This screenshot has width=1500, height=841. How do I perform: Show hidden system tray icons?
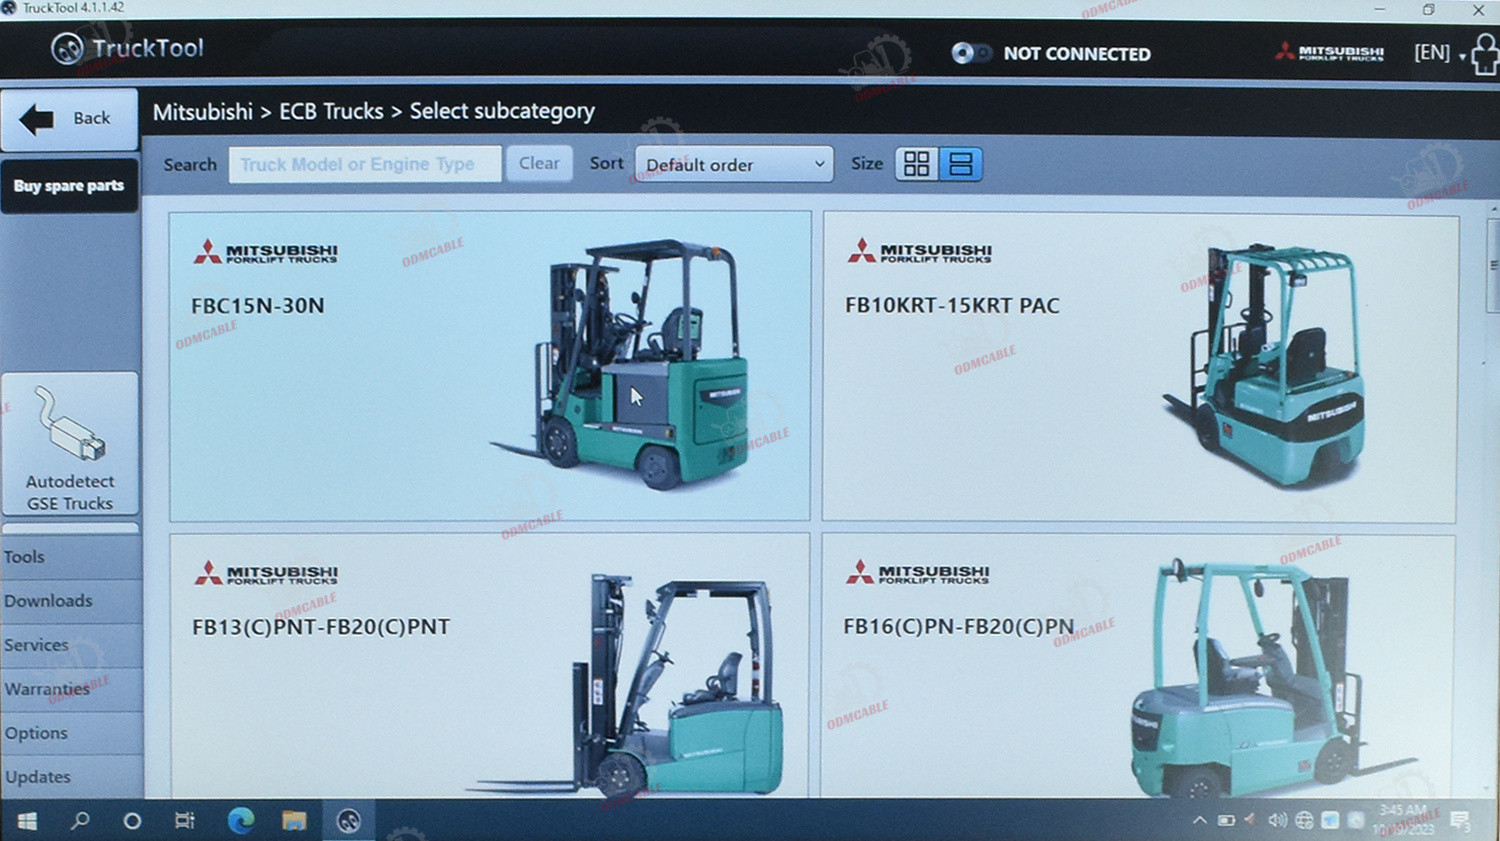tap(1199, 821)
